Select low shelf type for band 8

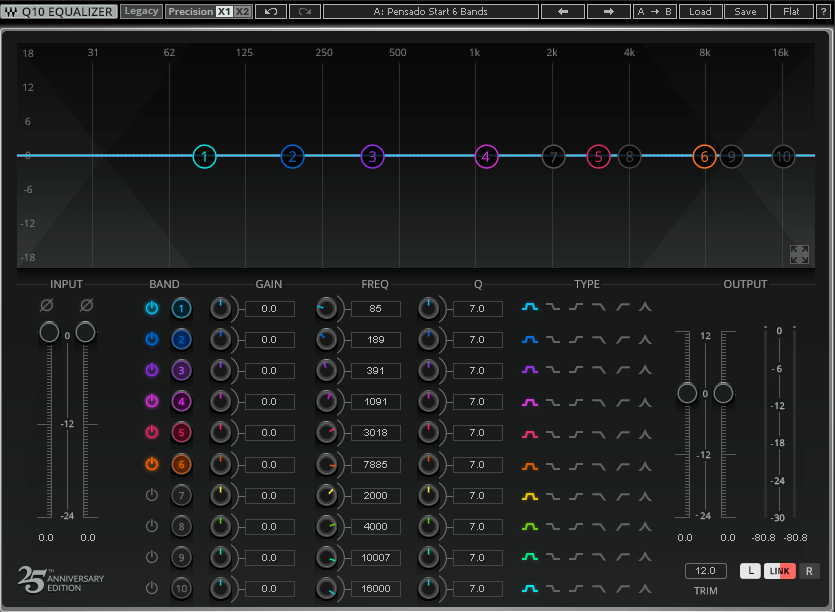point(553,527)
